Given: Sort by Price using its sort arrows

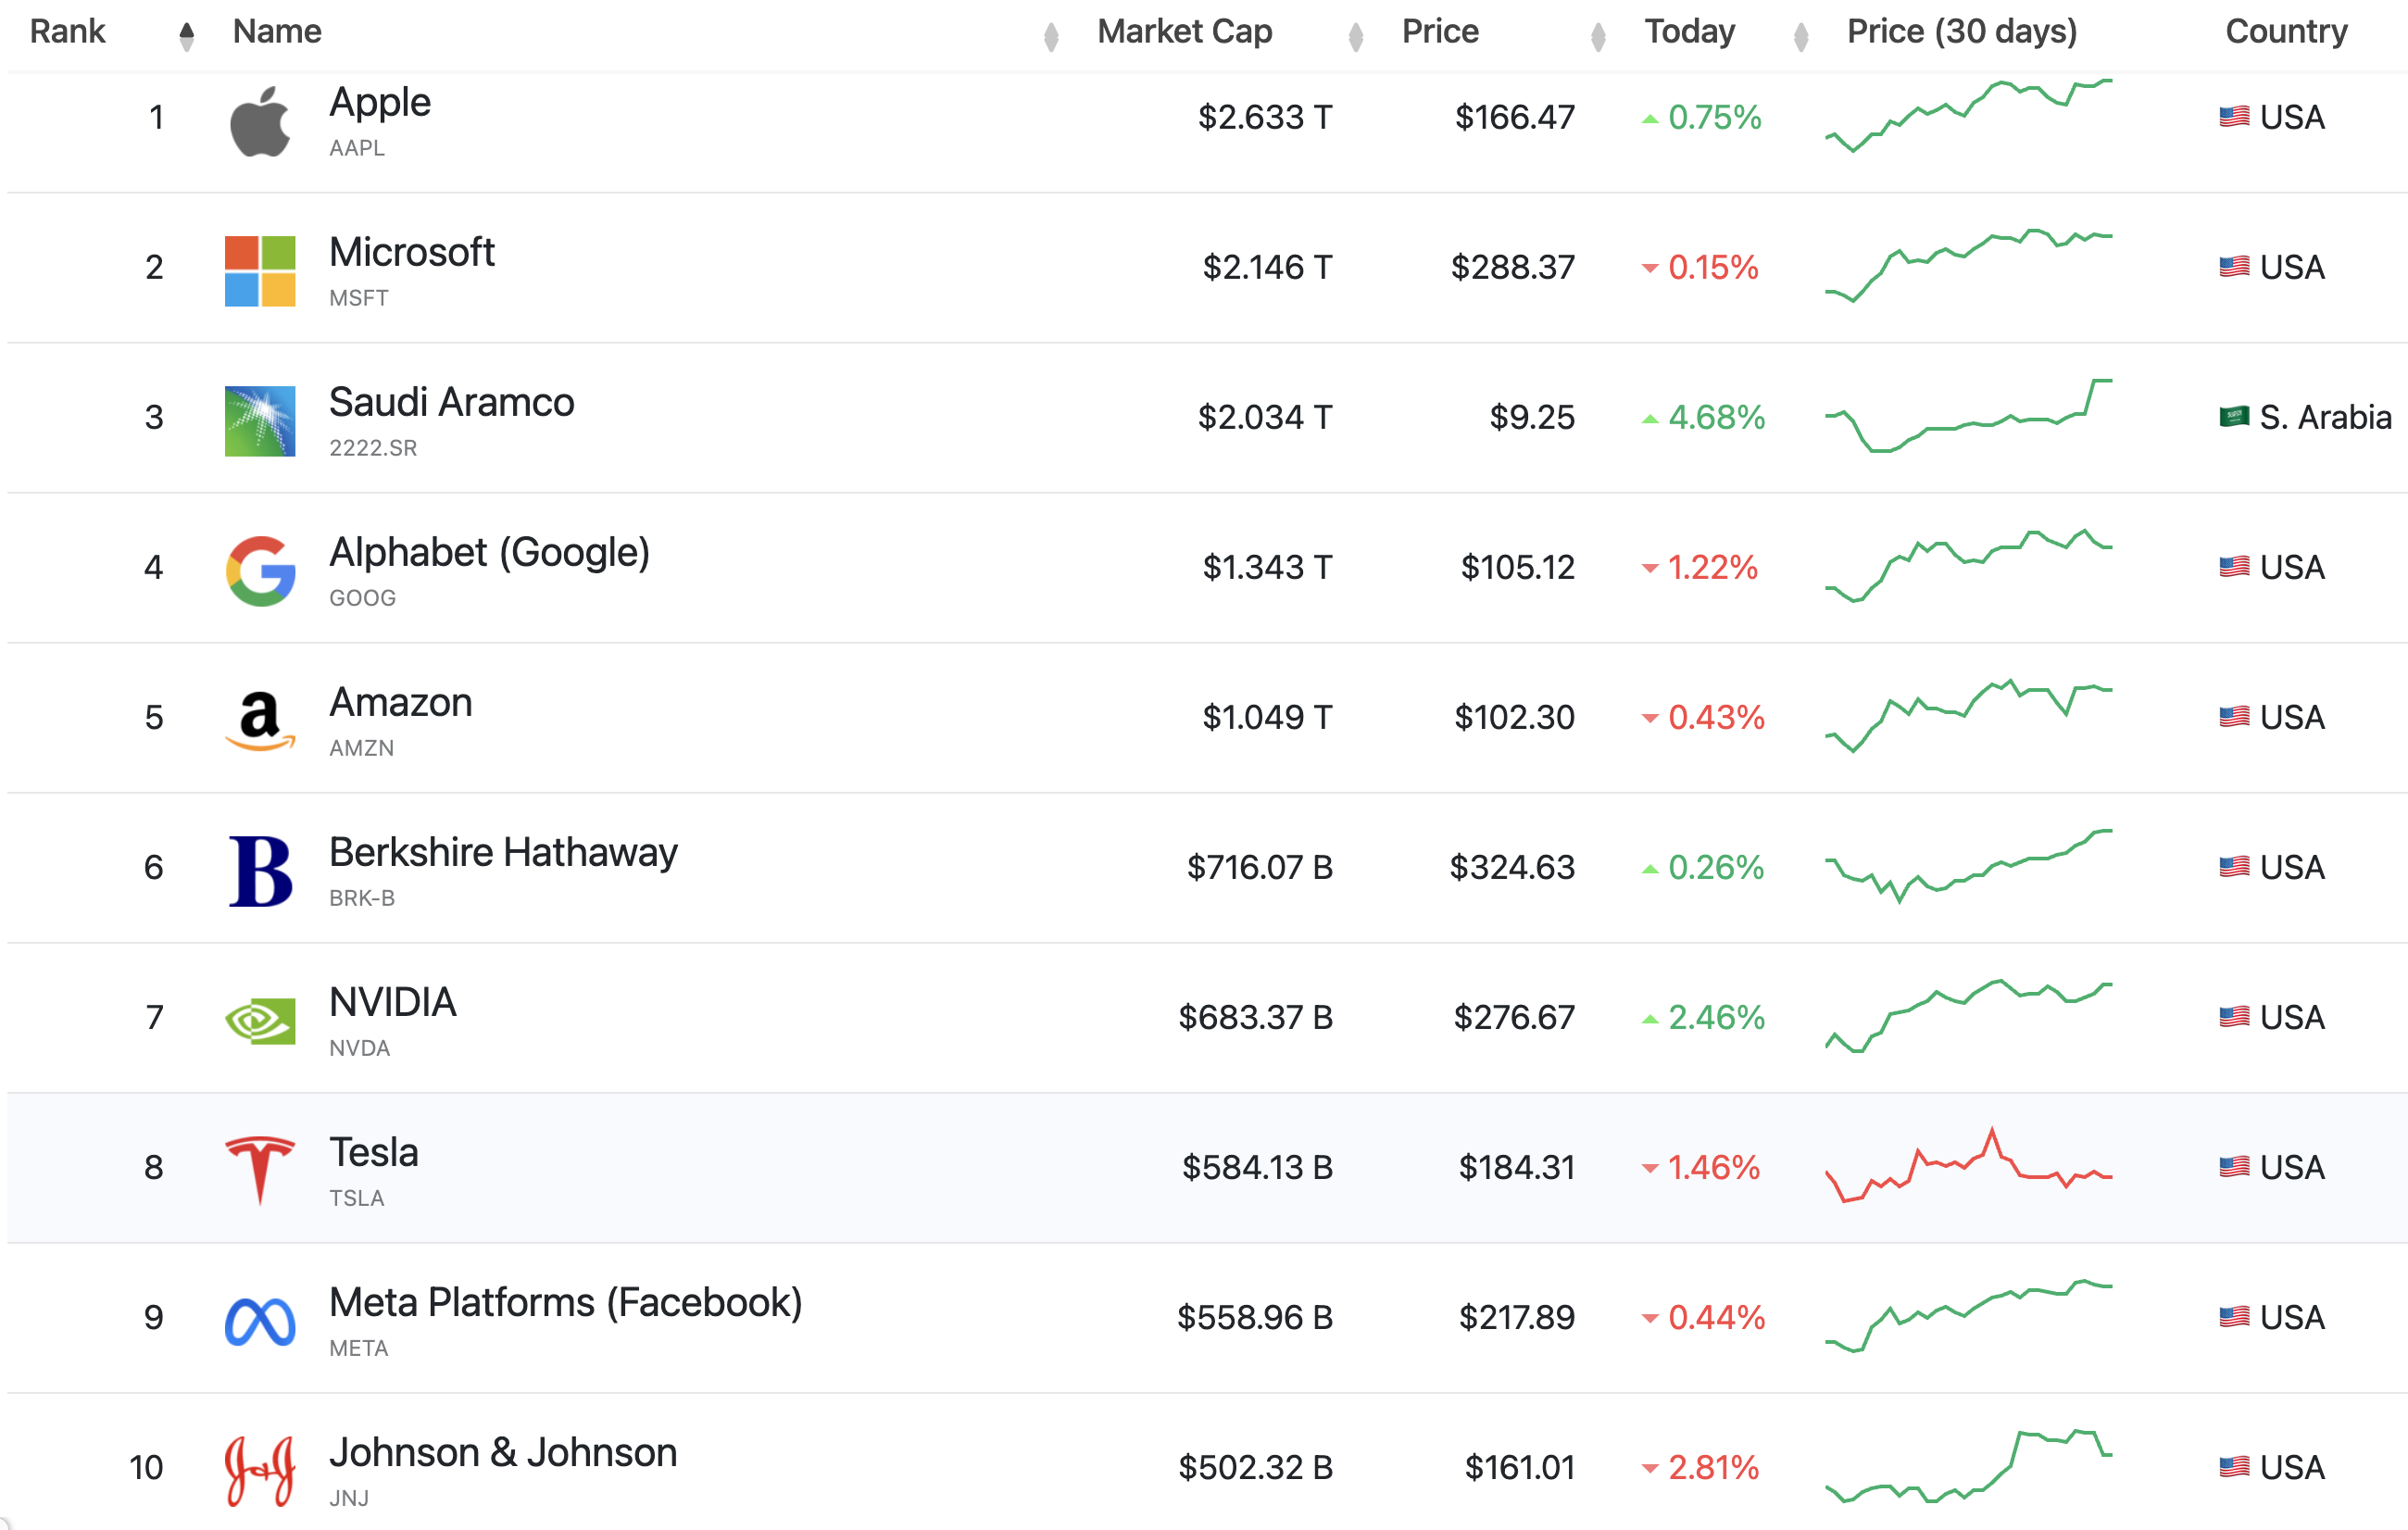Looking at the screenshot, I should pos(1598,36).
